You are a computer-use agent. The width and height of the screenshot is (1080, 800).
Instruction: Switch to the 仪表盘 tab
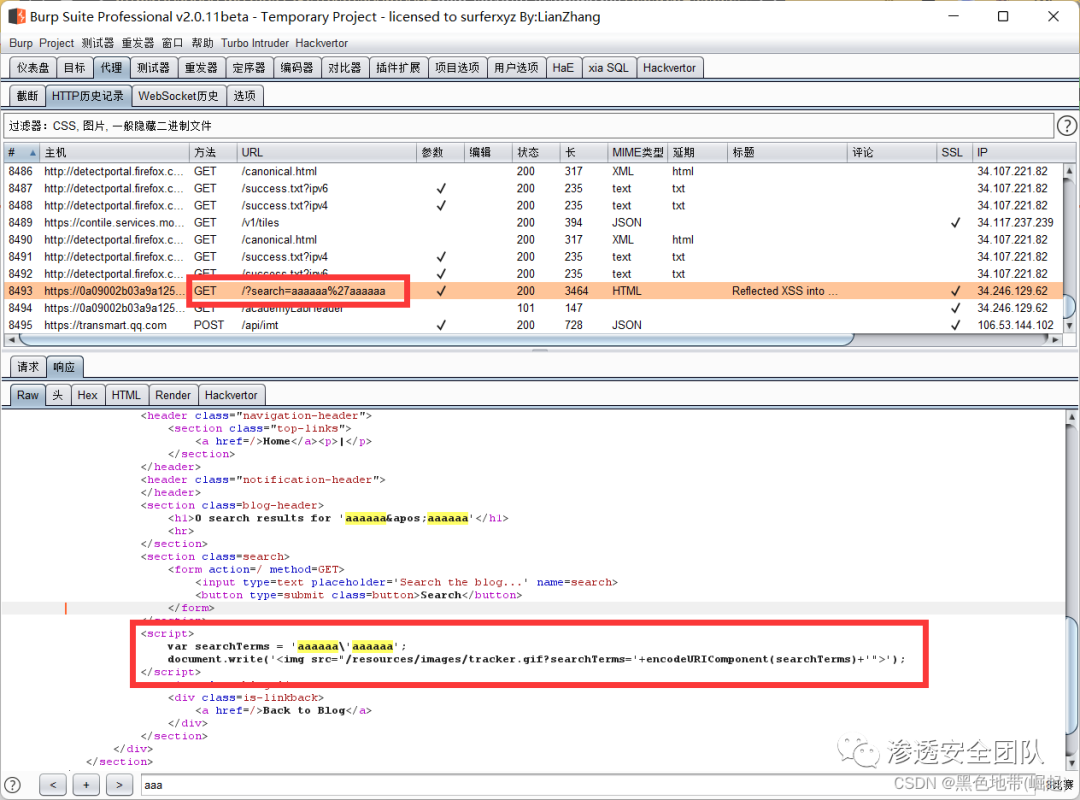(33, 68)
